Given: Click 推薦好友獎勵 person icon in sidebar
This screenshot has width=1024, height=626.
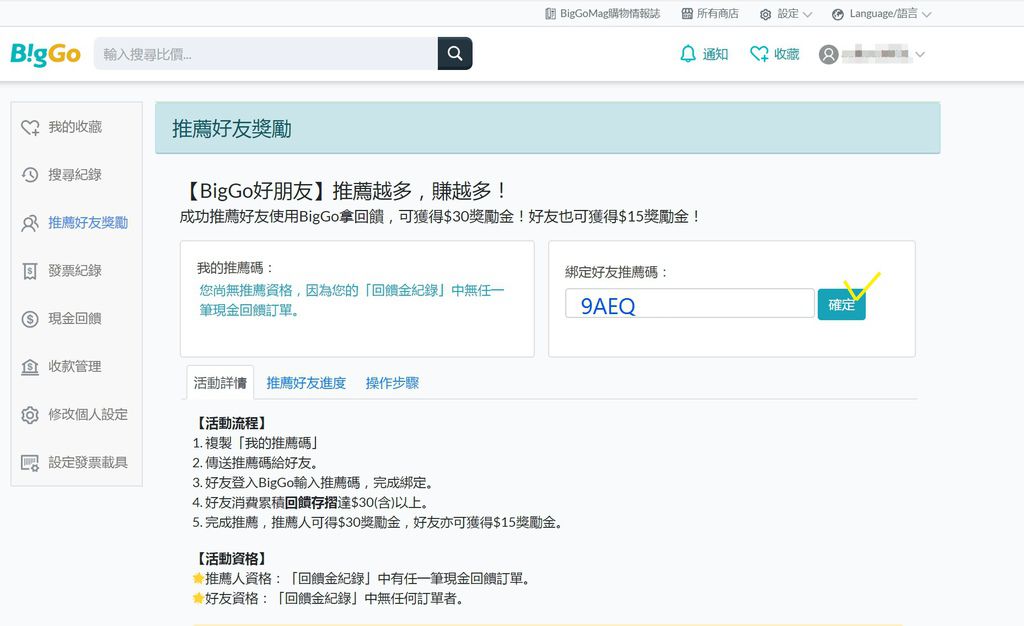Looking at the screenshot, I should [x=30, y=223].
